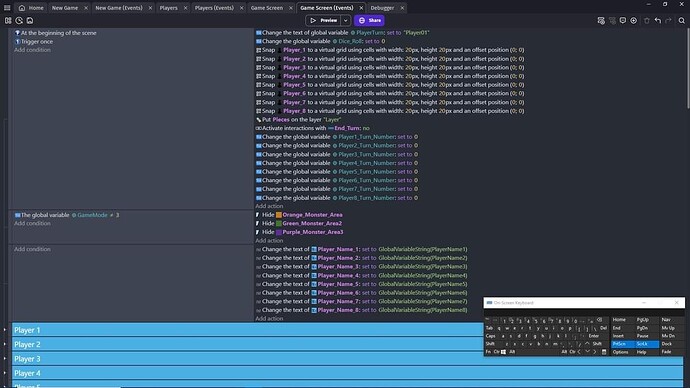Toggle the Caps key on On-Screen Keyboard
This screenshot has height=388, width=690.
491,336
